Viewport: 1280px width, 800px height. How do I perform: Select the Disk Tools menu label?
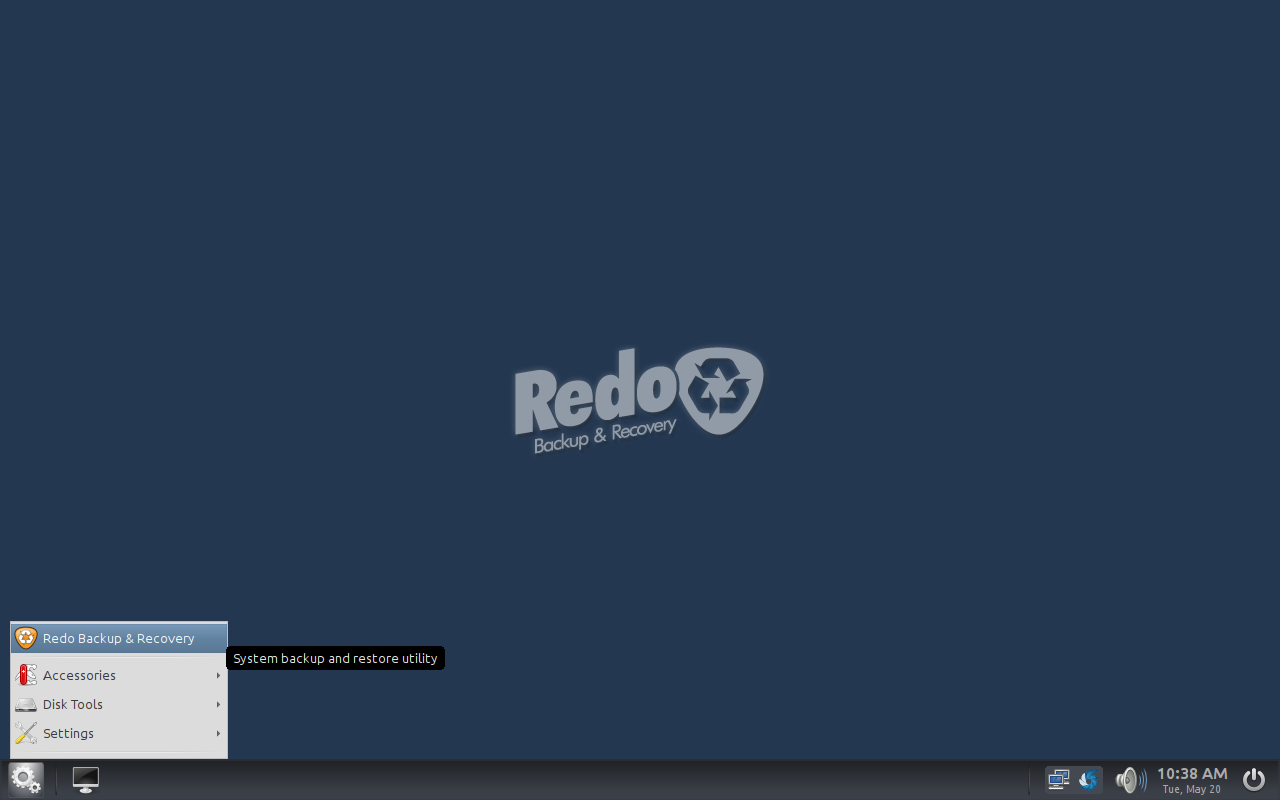[73, 704]
